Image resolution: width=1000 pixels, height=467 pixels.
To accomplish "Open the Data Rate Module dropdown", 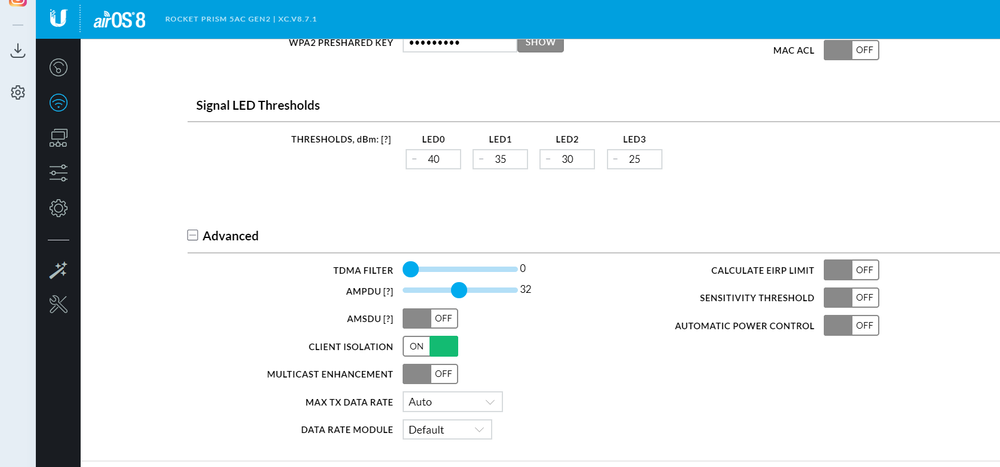I will click(447, 430).
